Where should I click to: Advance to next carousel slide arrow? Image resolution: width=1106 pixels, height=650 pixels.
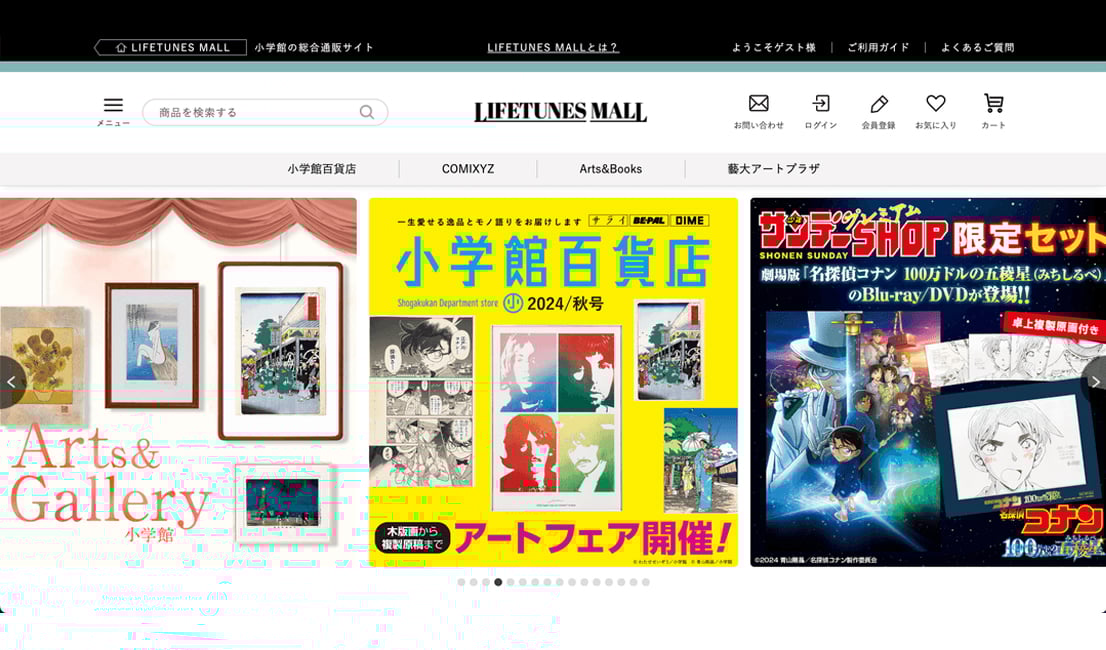coord(1095,382)
